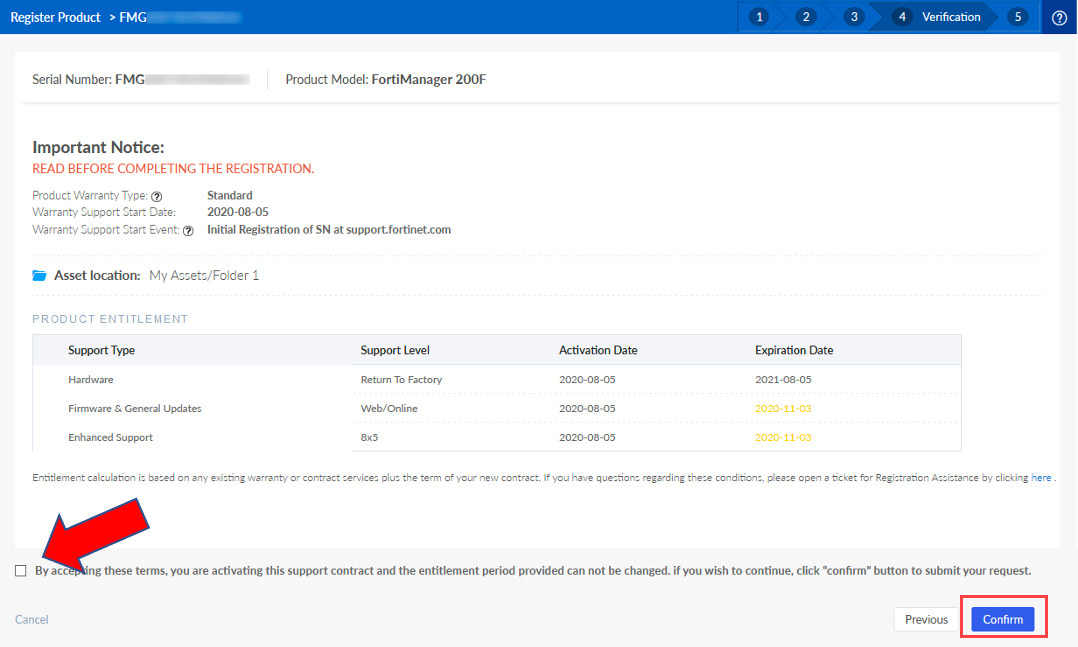This screenshot has height=647, width=1078.
Task: Click the Confirm button
Action: click(1003, 619)
